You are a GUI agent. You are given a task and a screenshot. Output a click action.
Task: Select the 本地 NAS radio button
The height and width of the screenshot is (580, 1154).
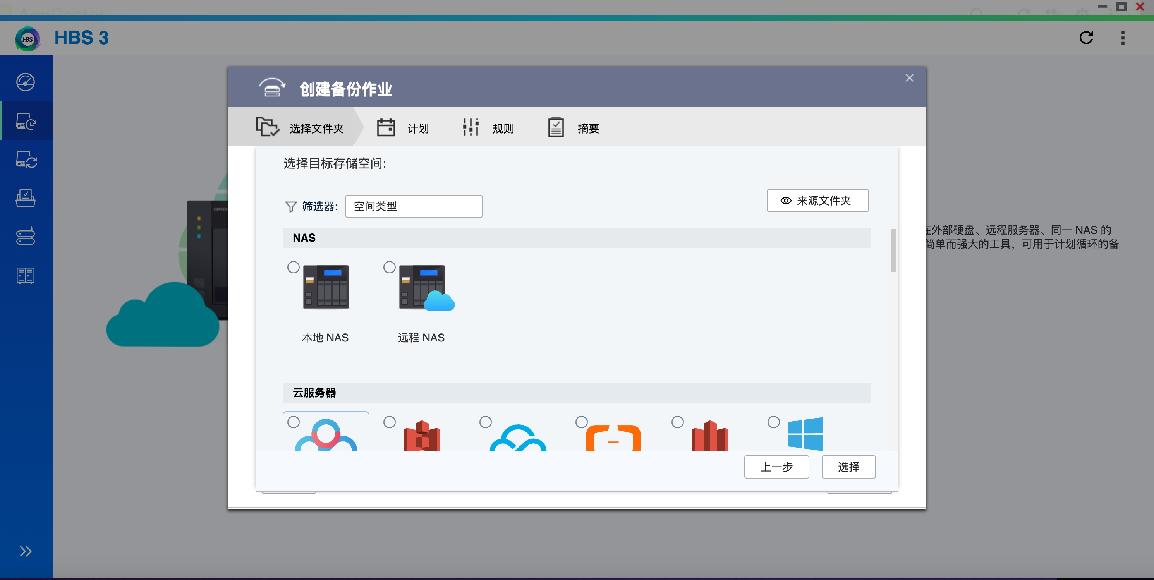pos(293,267)
